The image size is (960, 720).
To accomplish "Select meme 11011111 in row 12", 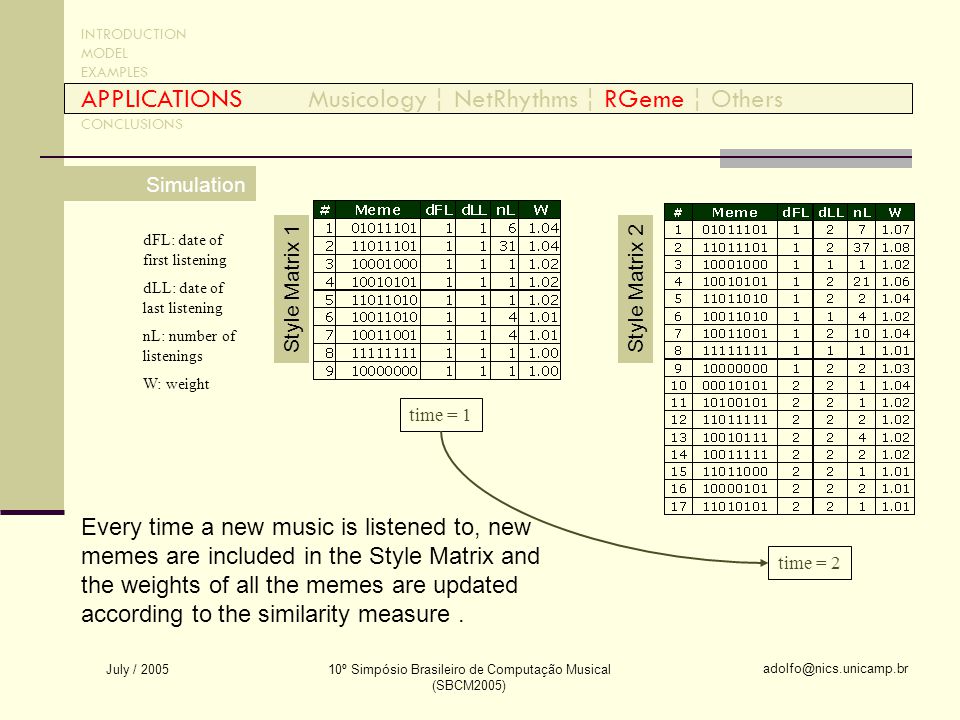I will [735, 420].
